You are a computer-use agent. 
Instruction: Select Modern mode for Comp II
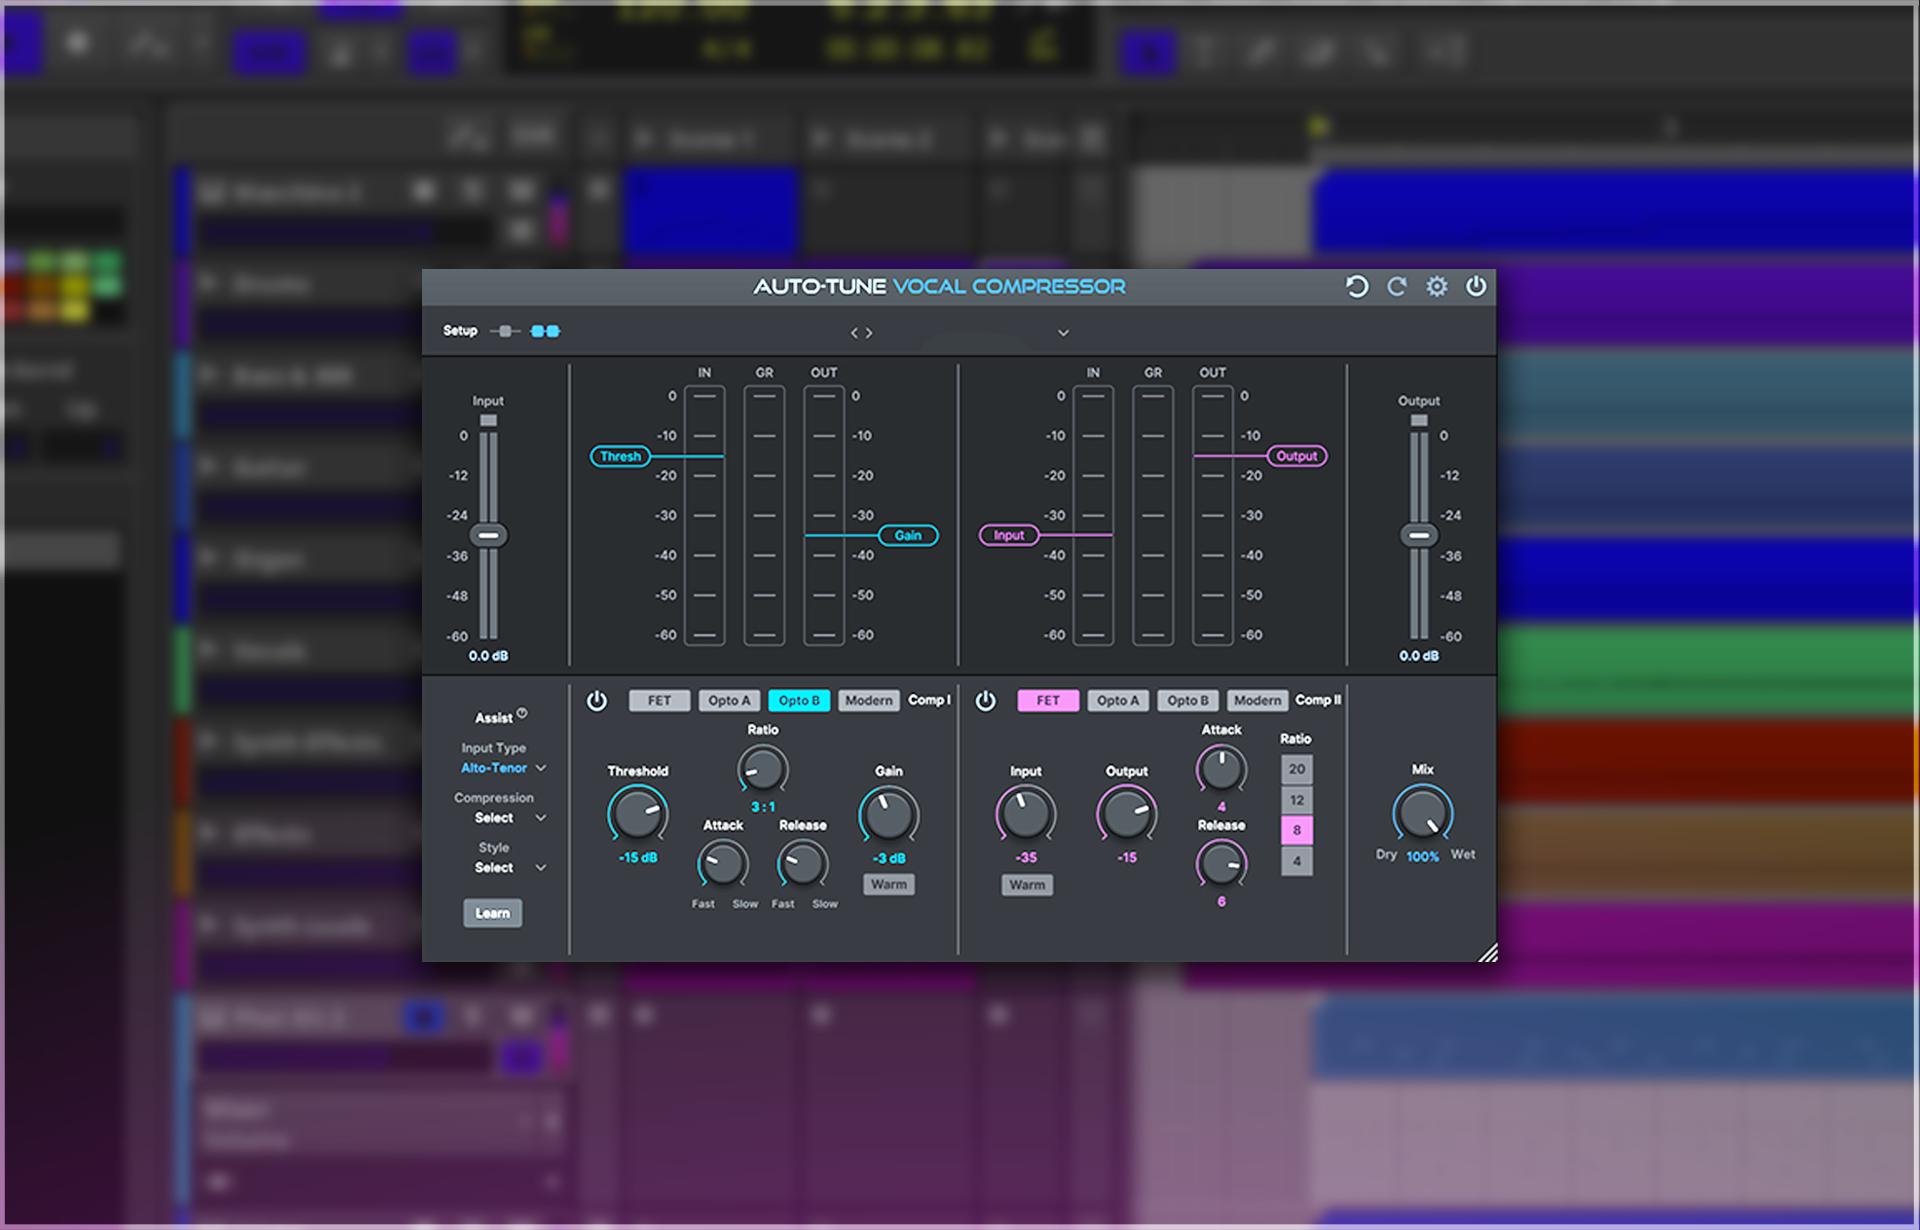[1258, 701]
